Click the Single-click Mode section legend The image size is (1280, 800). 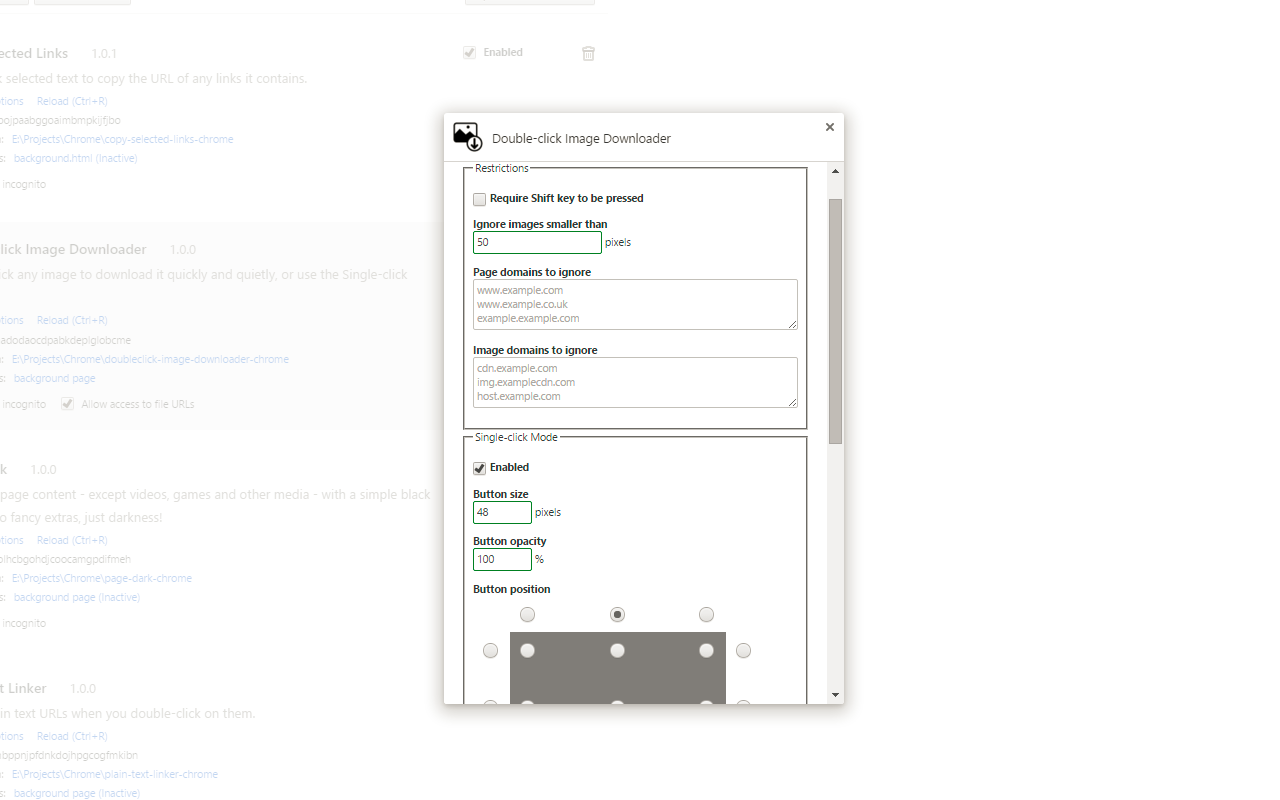[x=516, y=437]
